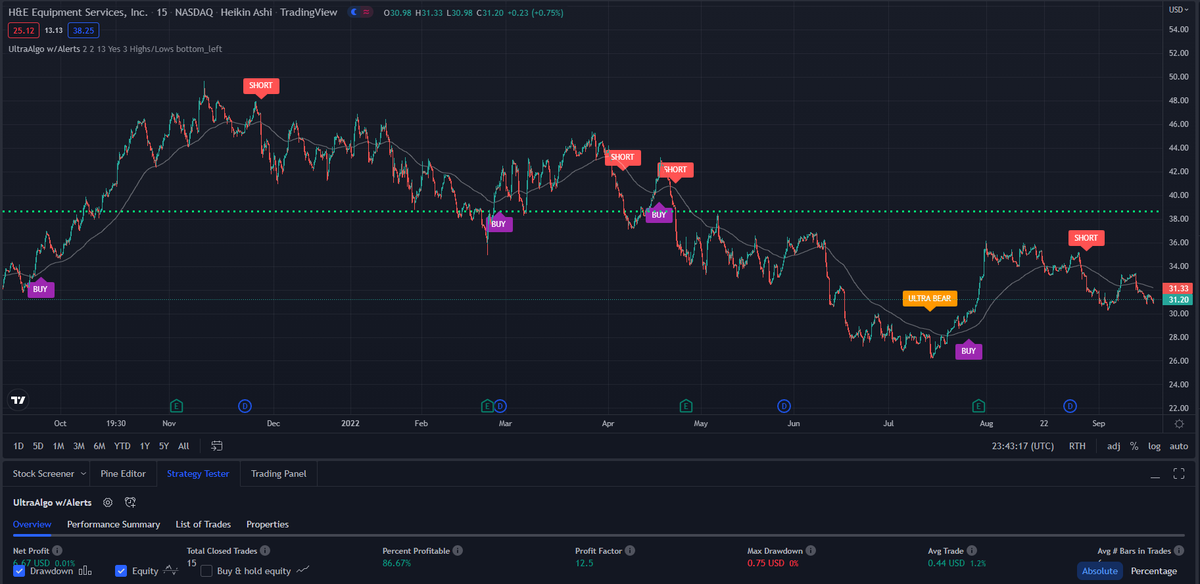Enable Buy & hold equity checkbox
The image size is (1200, 584).
pyautogui.click(x=207, y=571)
